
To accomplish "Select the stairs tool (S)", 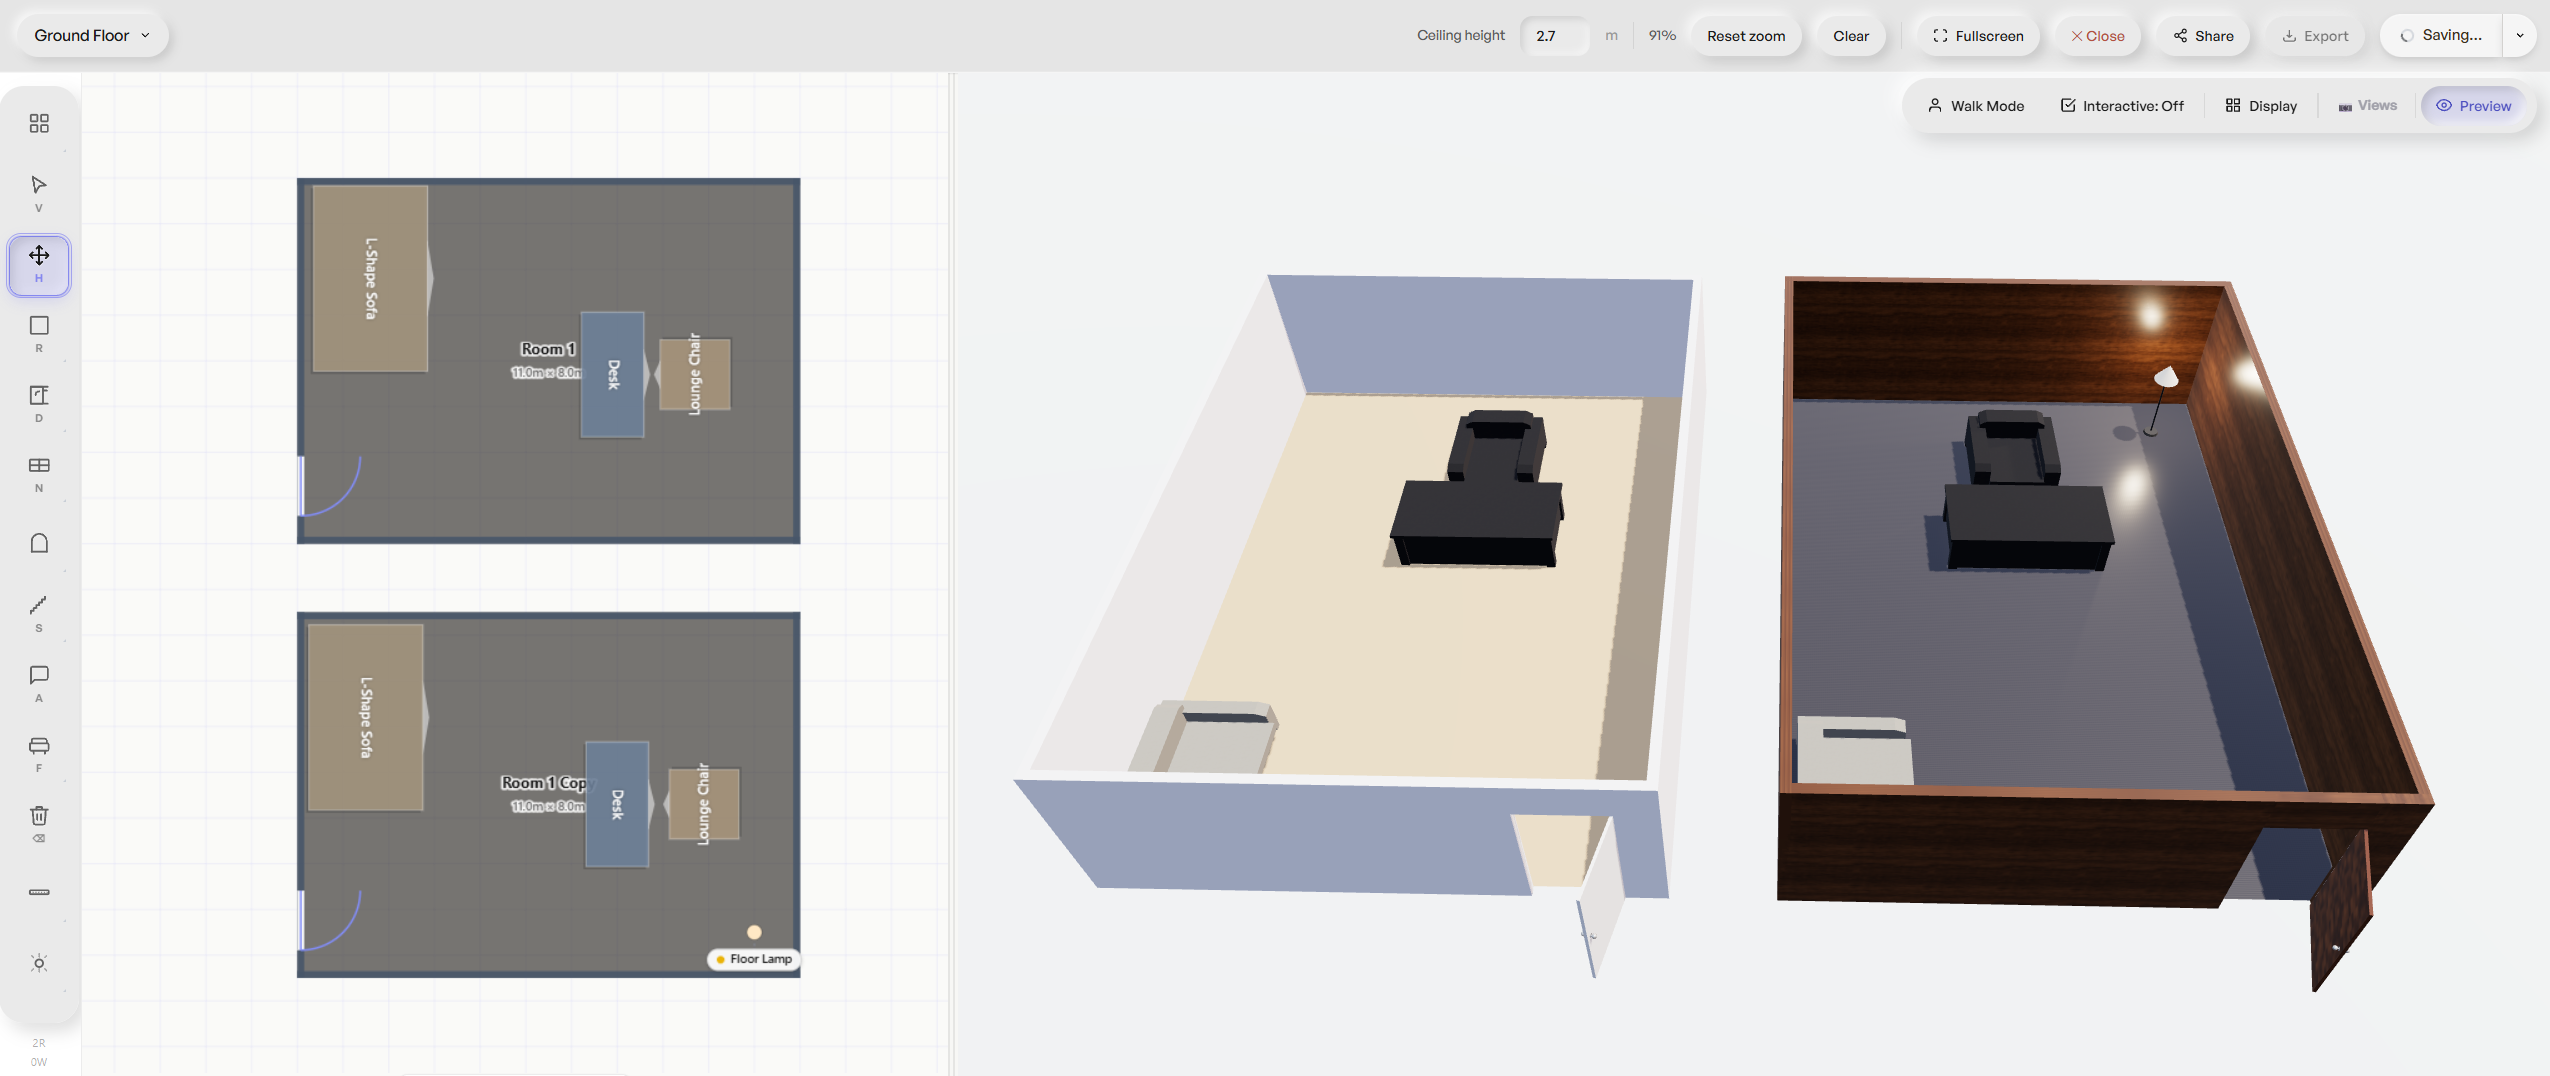I will tap(39, 613).
